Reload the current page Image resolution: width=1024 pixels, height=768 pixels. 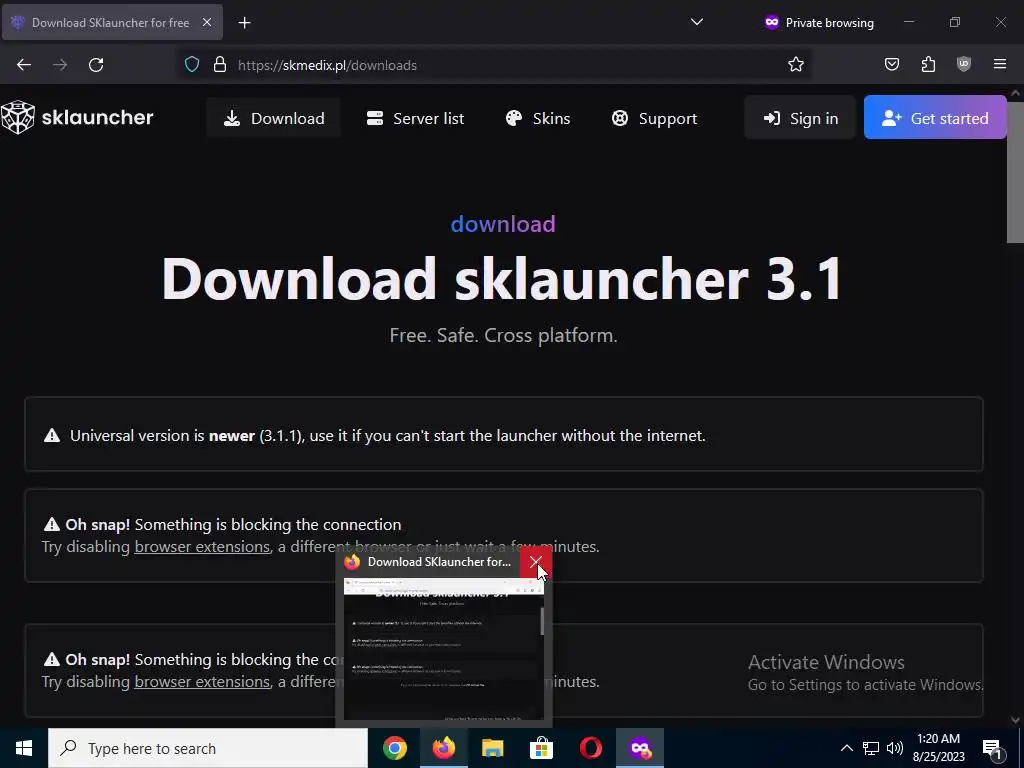tap(96, 65)
